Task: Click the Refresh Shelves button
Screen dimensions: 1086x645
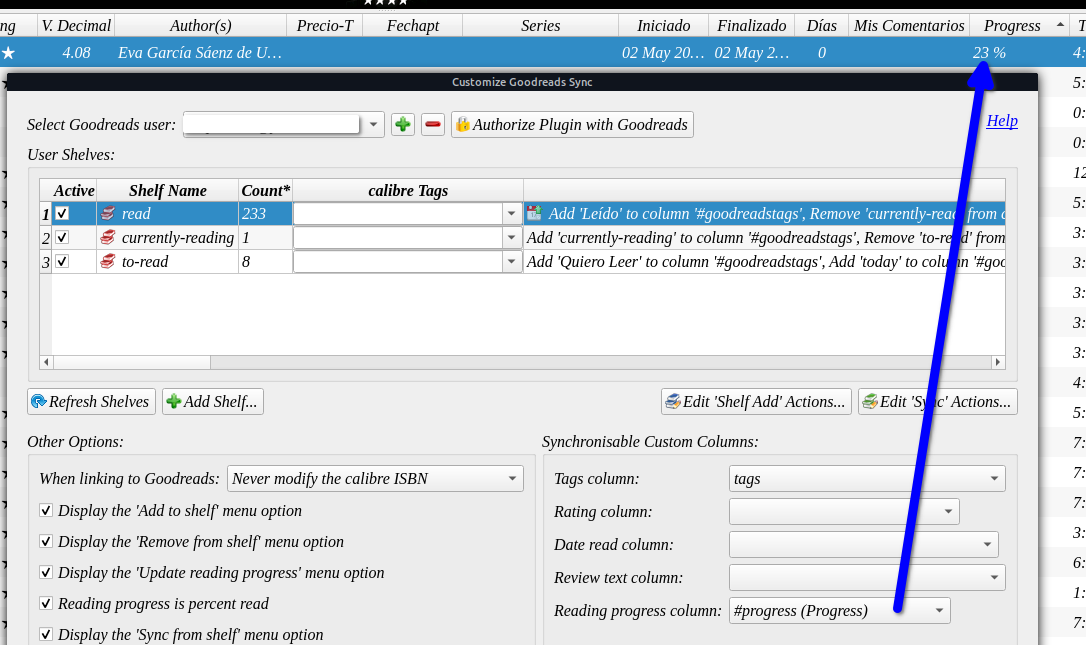Action: tap(91, 402)
